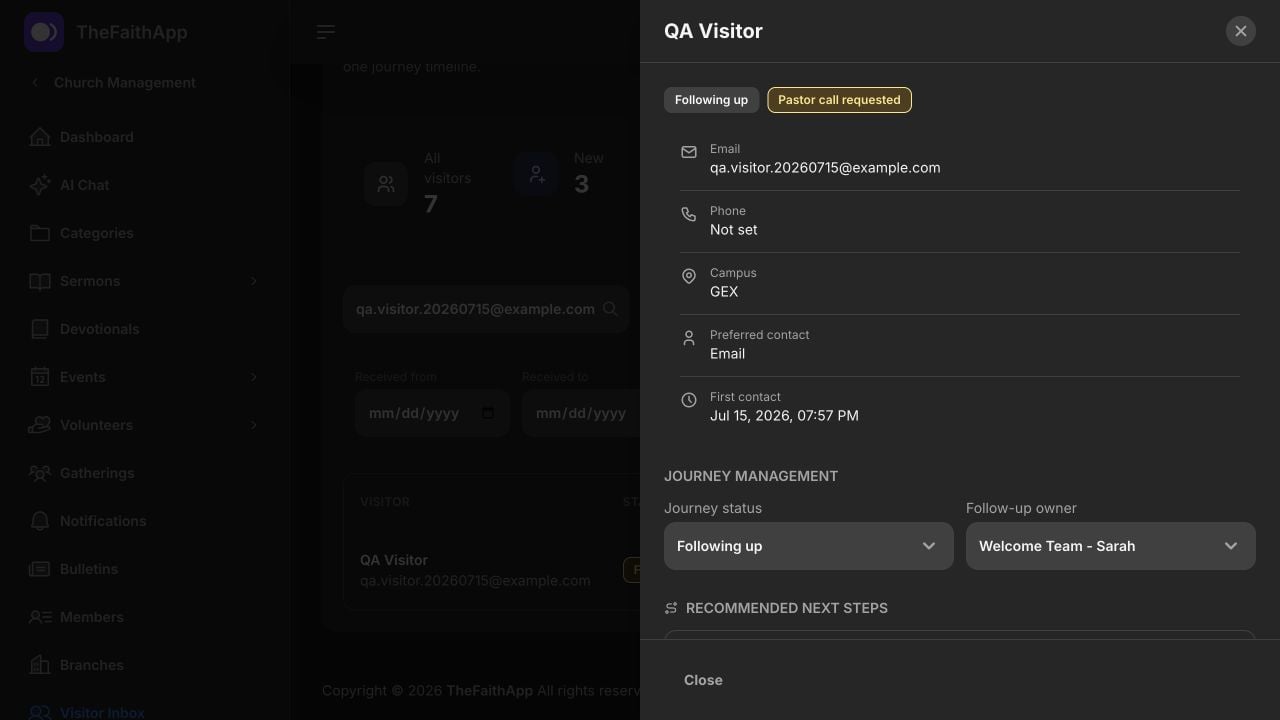The width and height of the screenshot is (1280, 720).
Task: Click Devotionals icon in sidebar
Action: click(40, 329)
